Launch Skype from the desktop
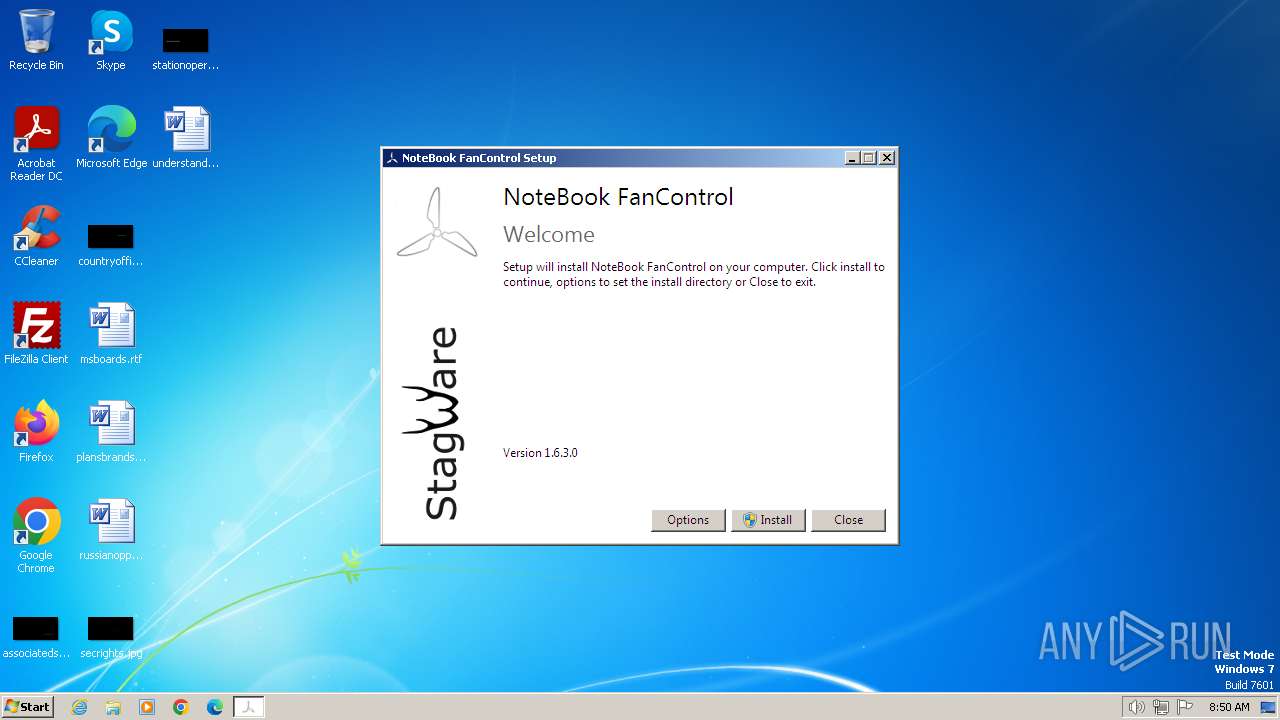Screen dimensions: 1280x720 tap(111, 40)
